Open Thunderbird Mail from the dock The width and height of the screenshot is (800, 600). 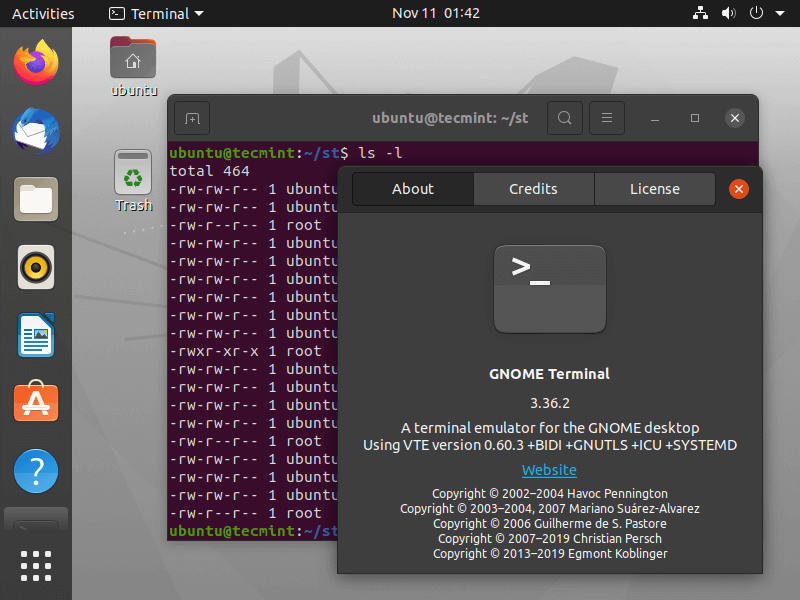[36, 131]
